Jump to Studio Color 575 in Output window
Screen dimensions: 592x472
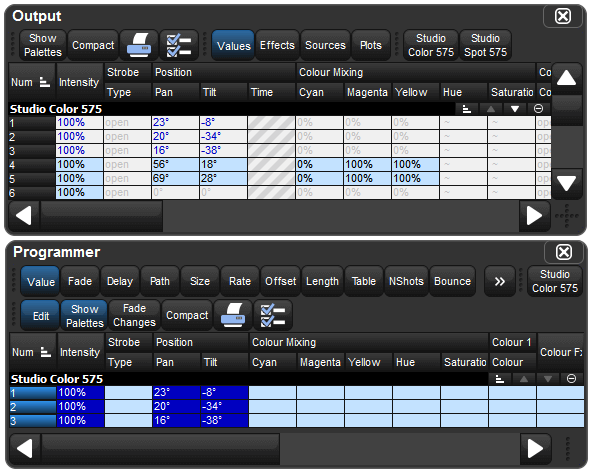431,45
